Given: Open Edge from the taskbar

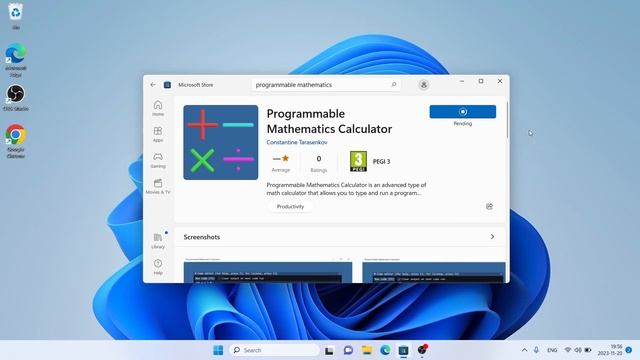Looking at the screenshot, I should pos(385,350).
